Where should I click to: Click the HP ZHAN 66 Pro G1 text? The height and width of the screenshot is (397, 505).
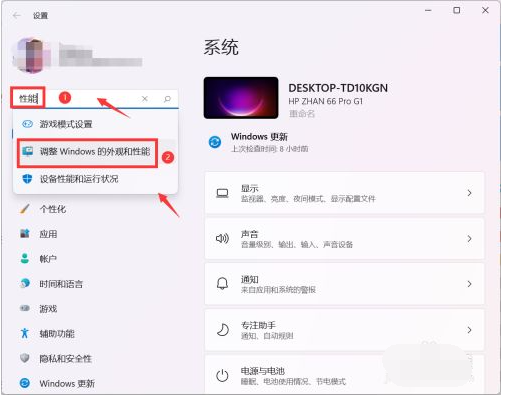(x=326, y=101)
